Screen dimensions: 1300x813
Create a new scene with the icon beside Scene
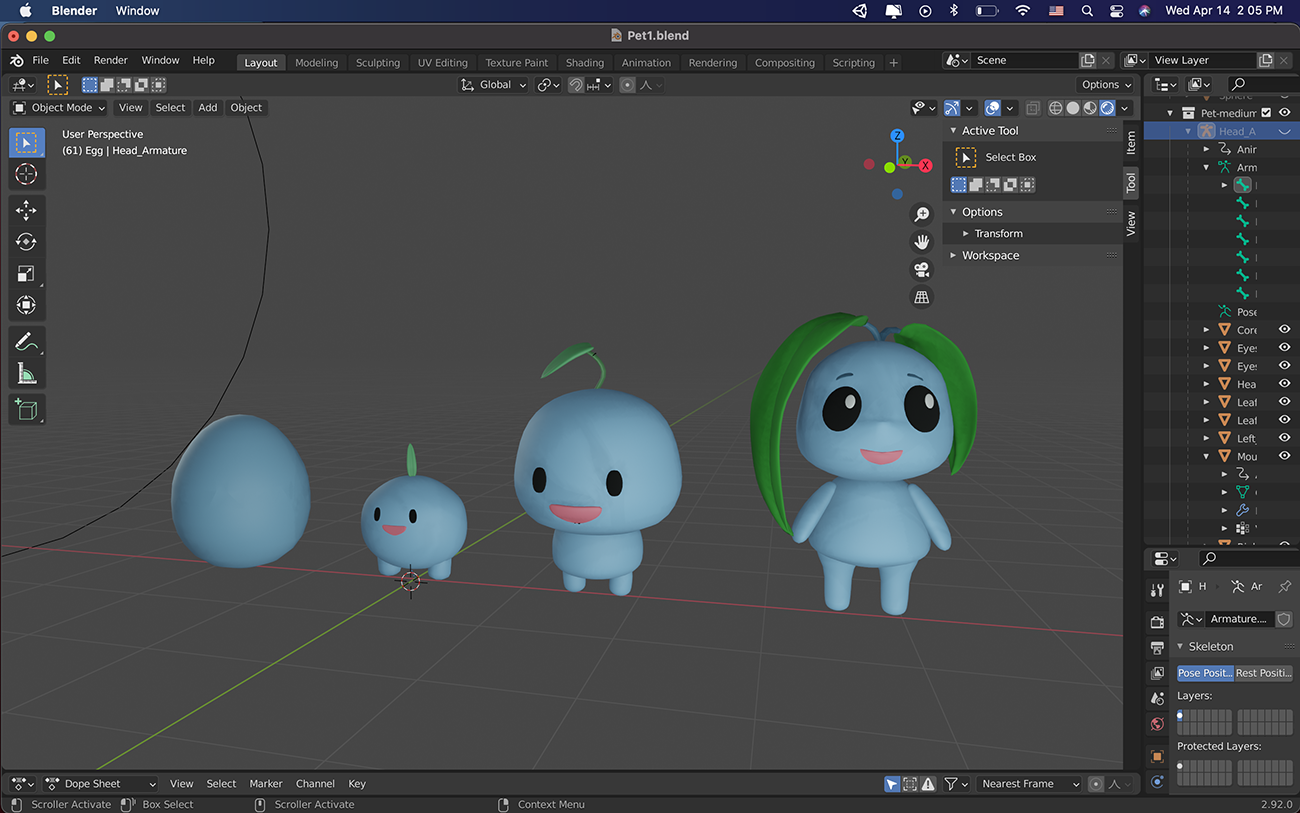[1088, 60]
